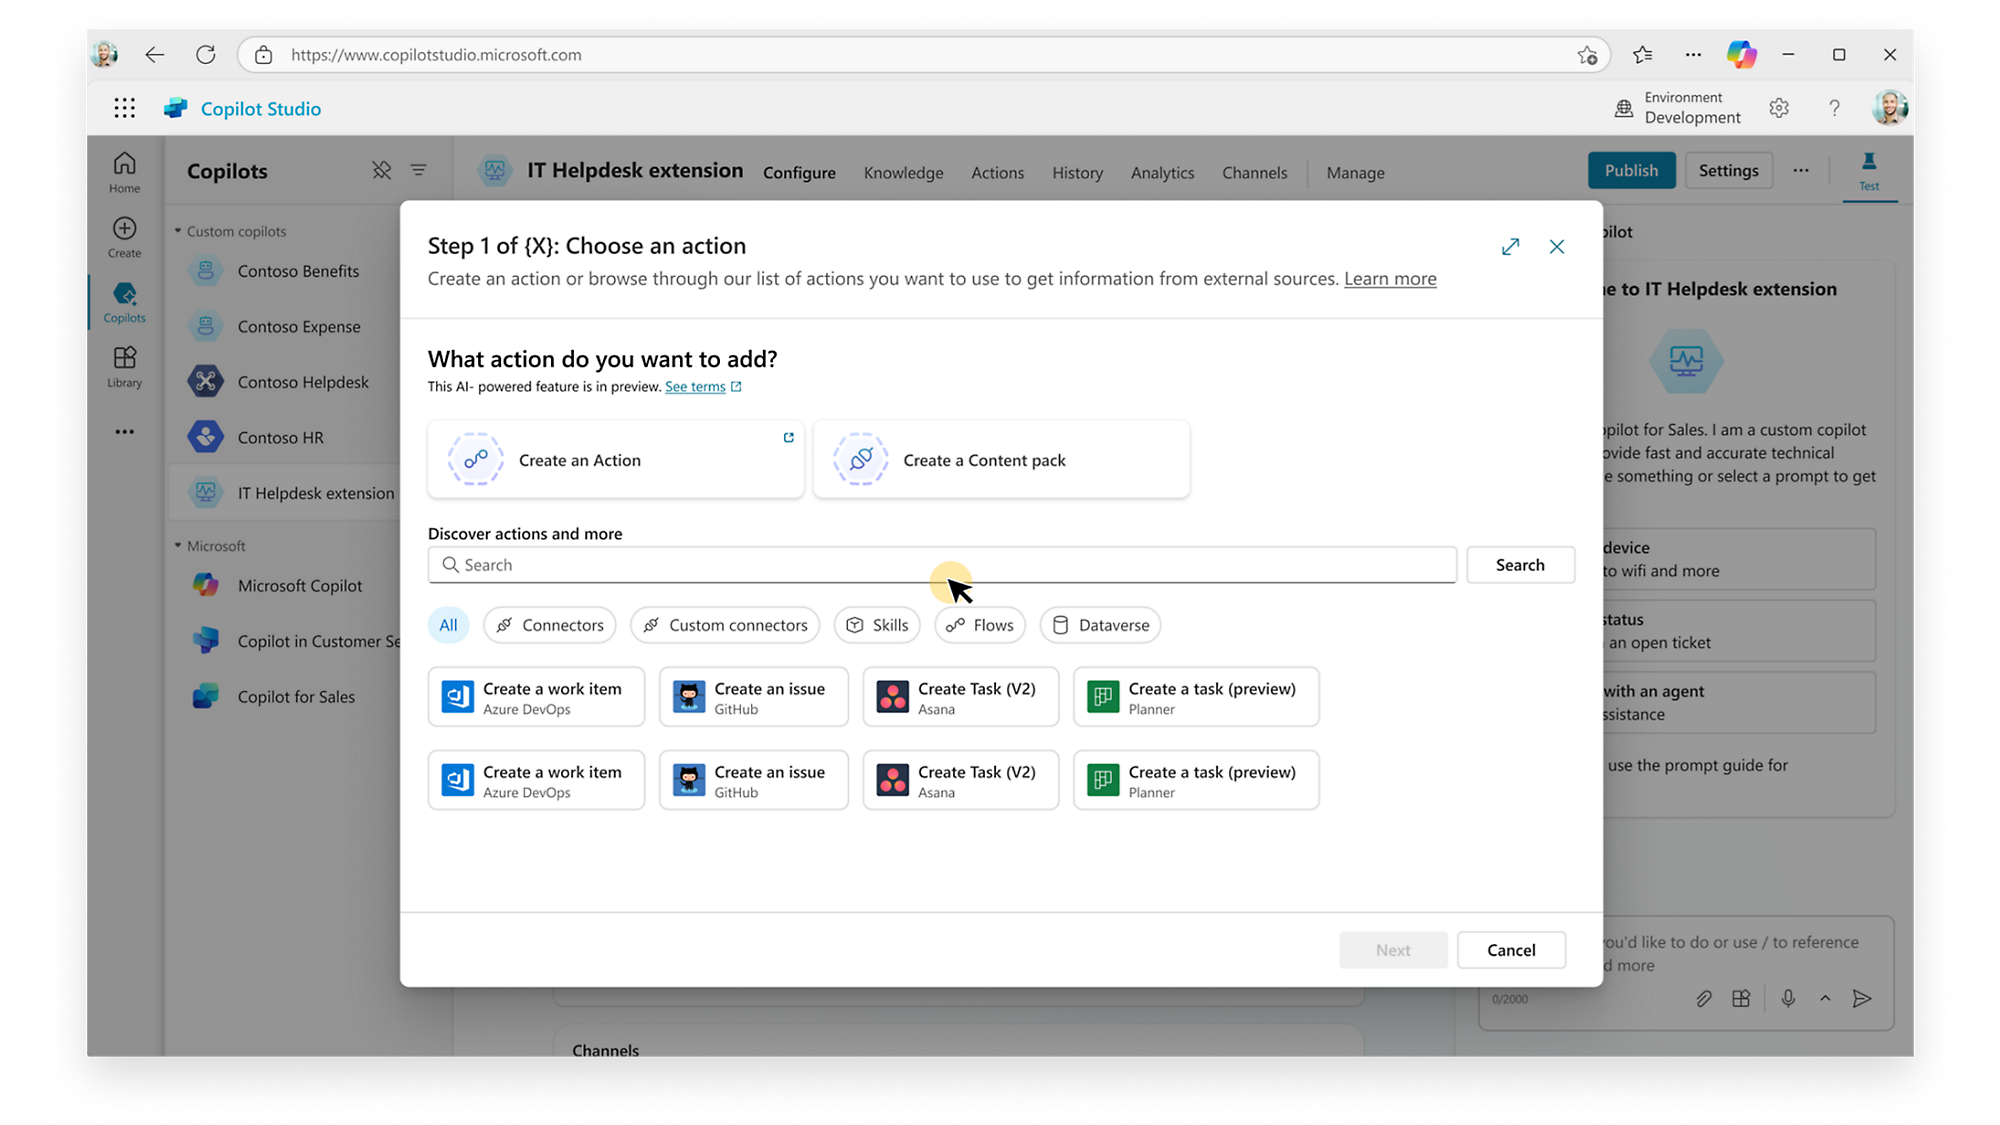Open browser favorites icon
The image size is (2000, 1125).
[1642, 55]
